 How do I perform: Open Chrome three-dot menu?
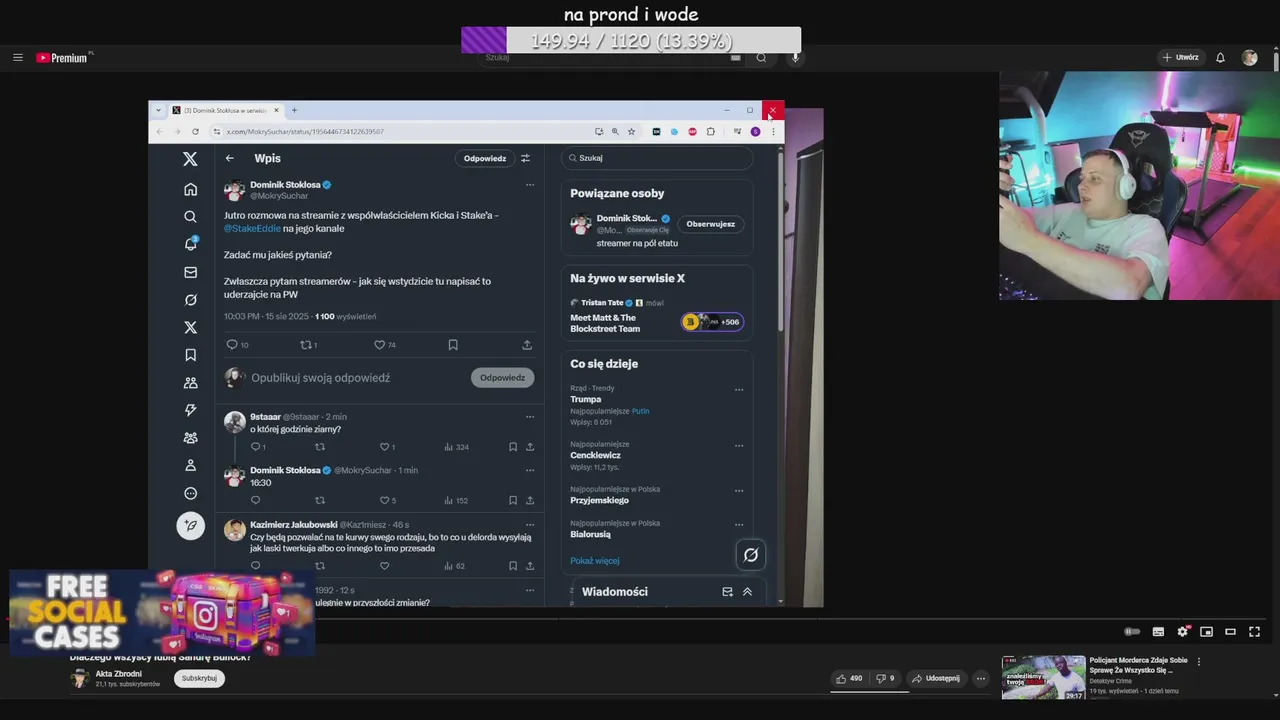pos(772,131)
